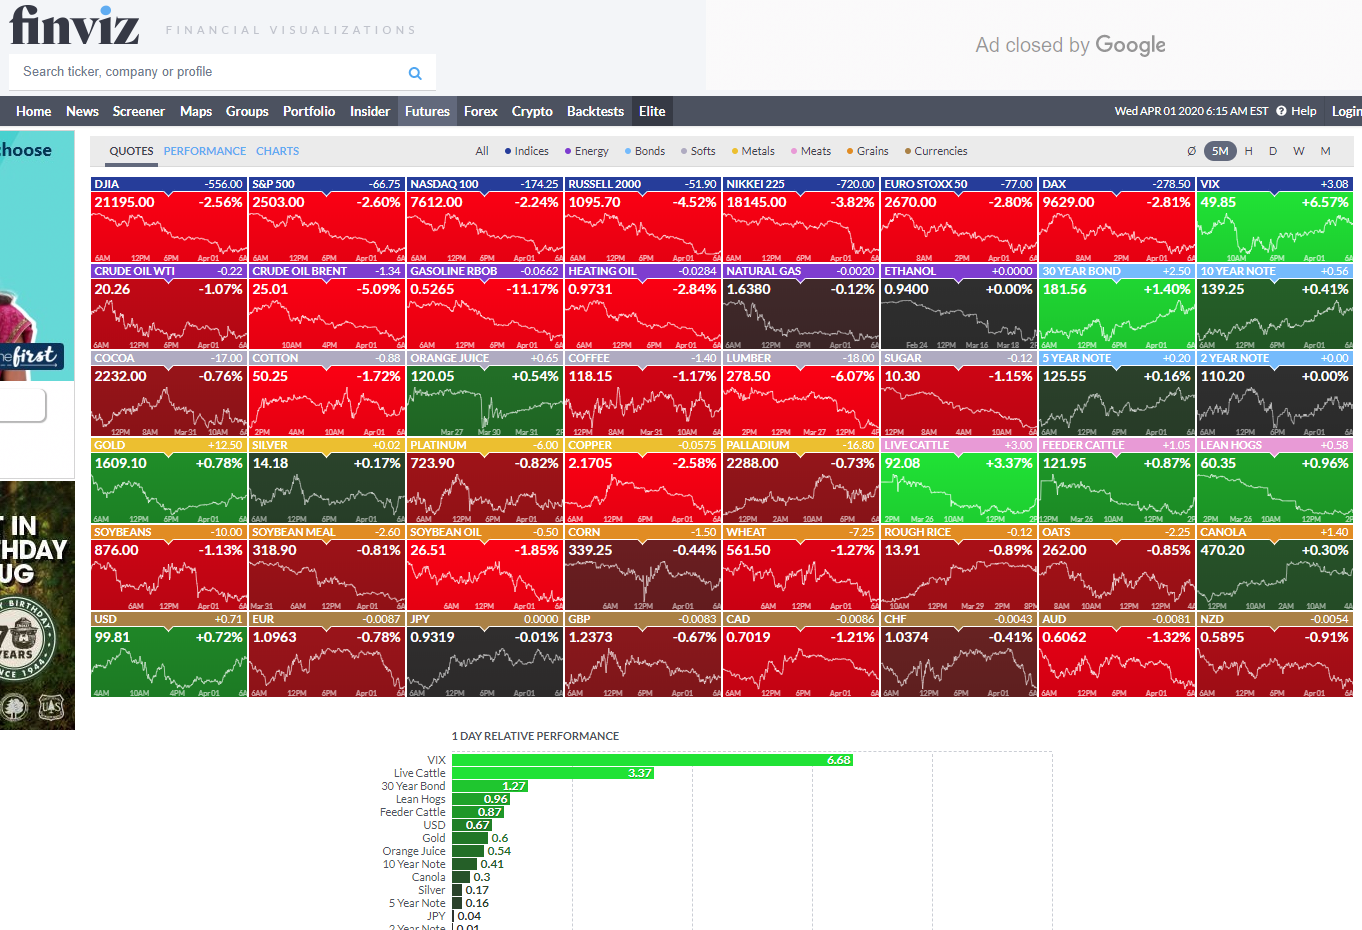Open the ROUGH RICE tile
The height and width of the screenshot is (930, 1362).
[959, 568]
